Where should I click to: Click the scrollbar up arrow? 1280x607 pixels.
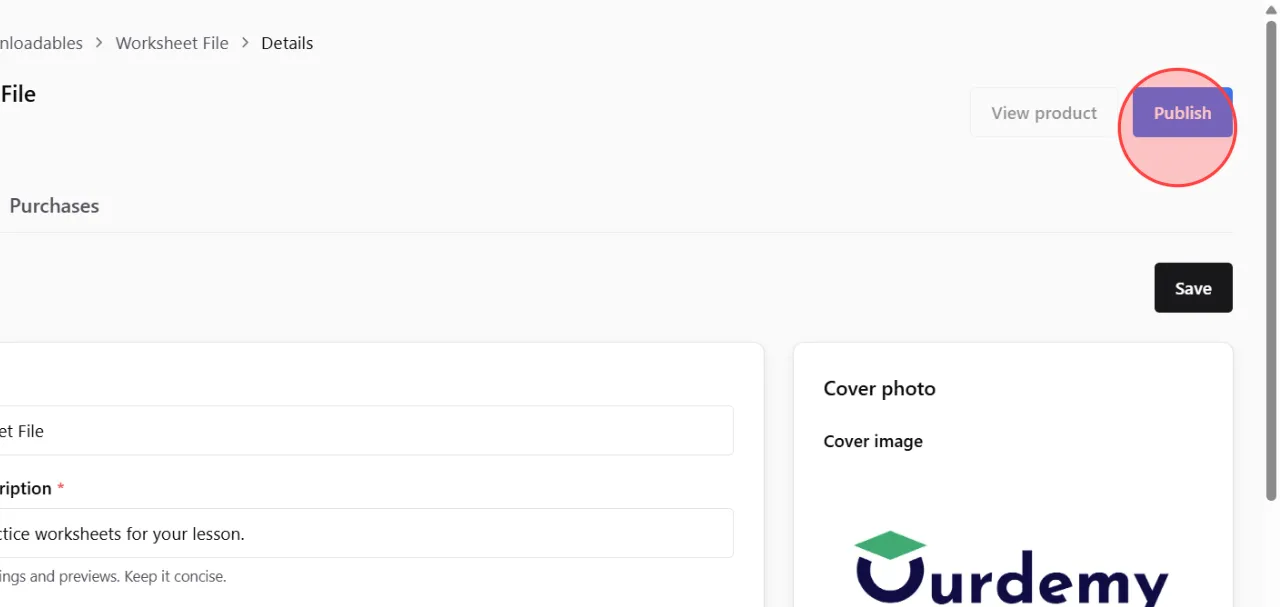coord(1272,9)
